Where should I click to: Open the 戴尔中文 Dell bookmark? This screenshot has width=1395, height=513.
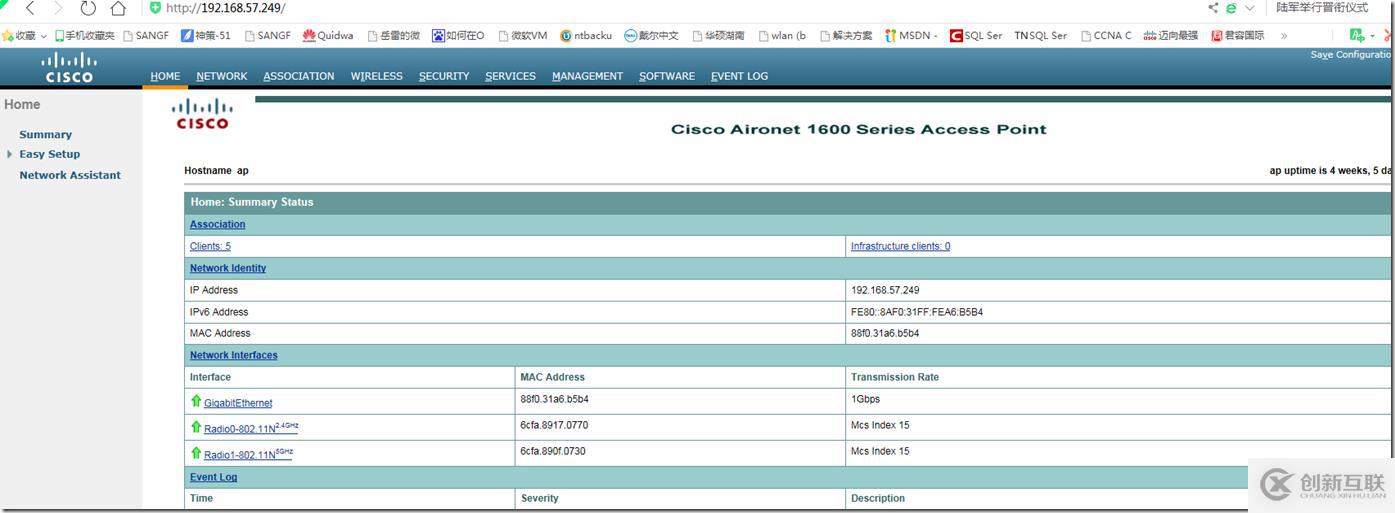tap(651, 35)
